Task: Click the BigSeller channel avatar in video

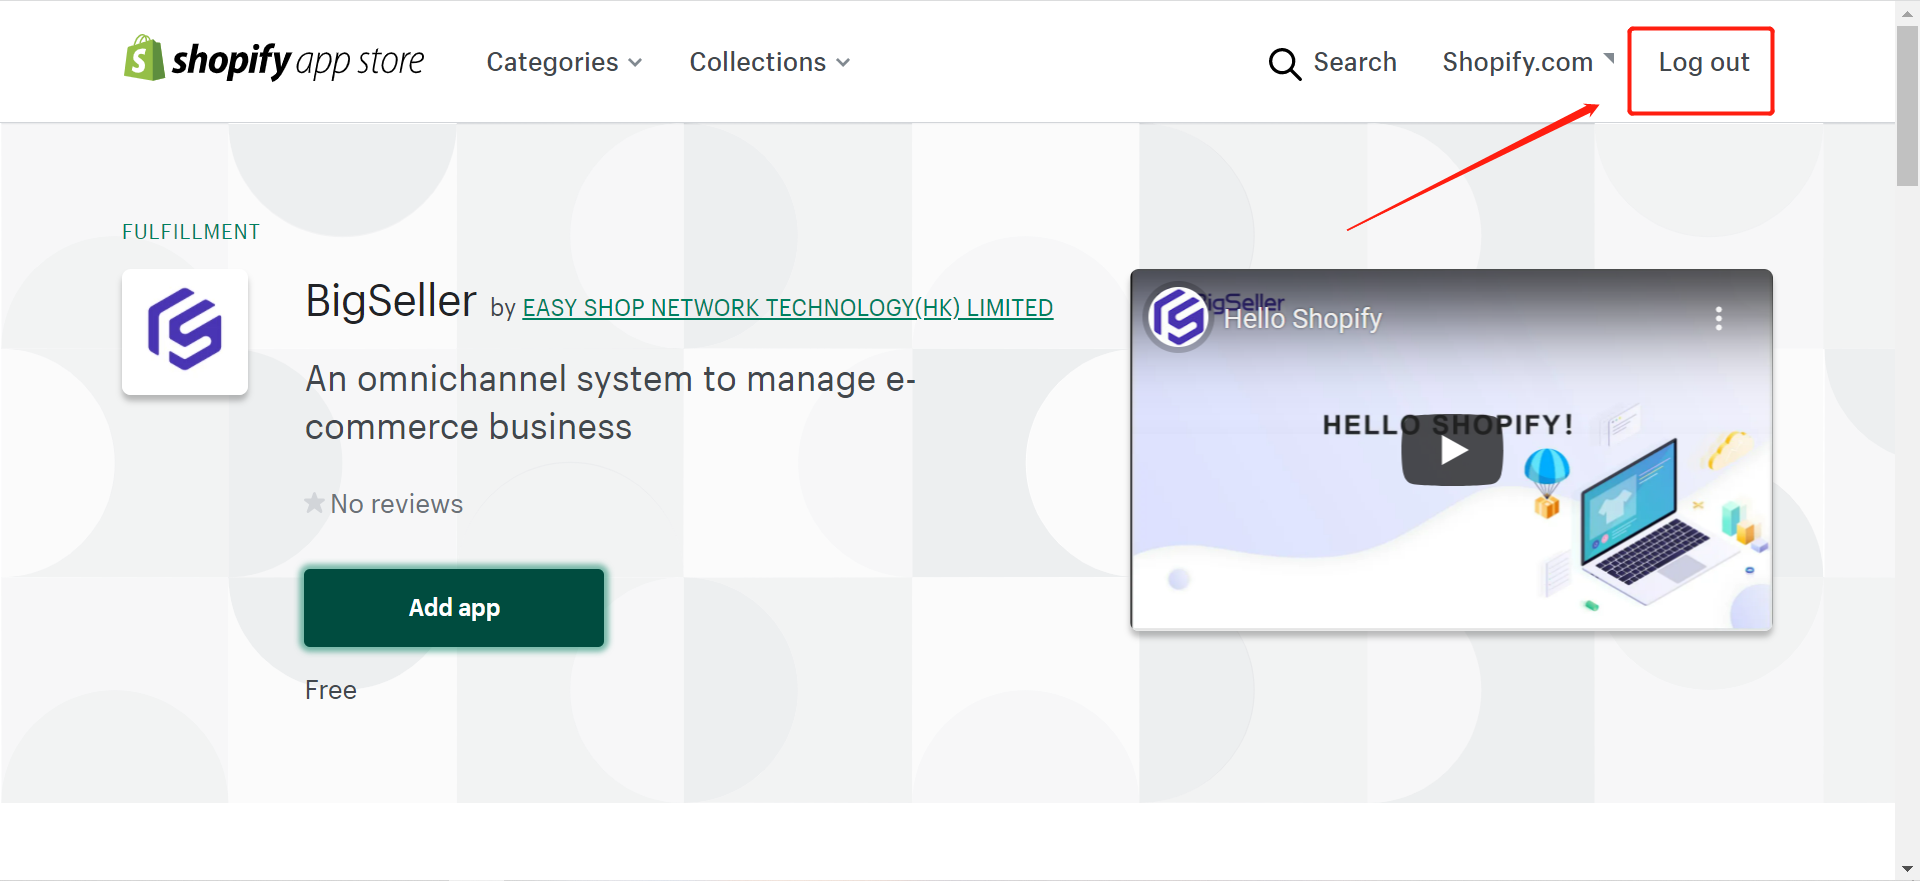Action: pyautogui.click(x=1179, y=317)
